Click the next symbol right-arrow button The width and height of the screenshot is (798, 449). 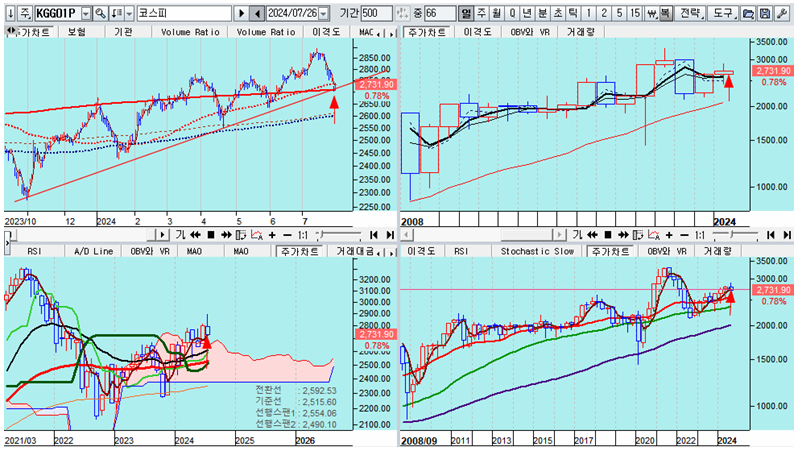[242, 13]
